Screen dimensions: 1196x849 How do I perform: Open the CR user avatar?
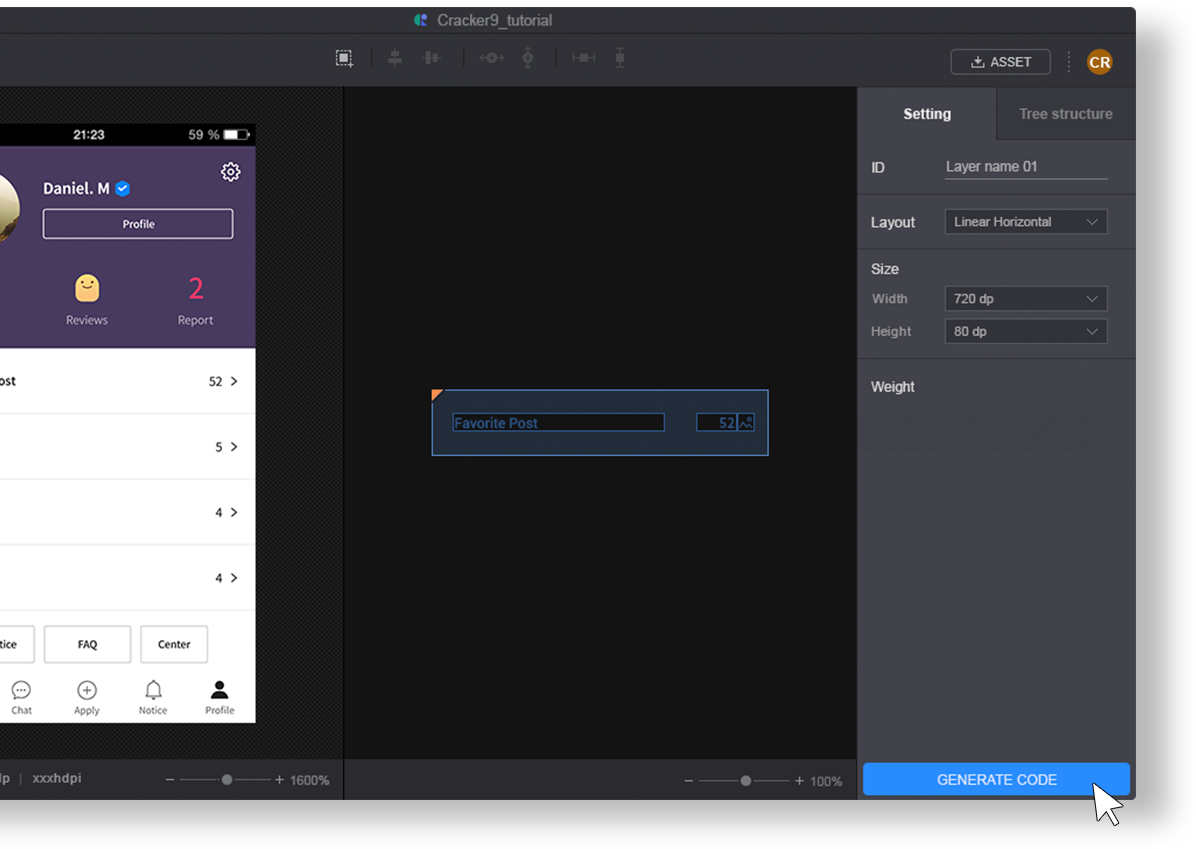1099,62
